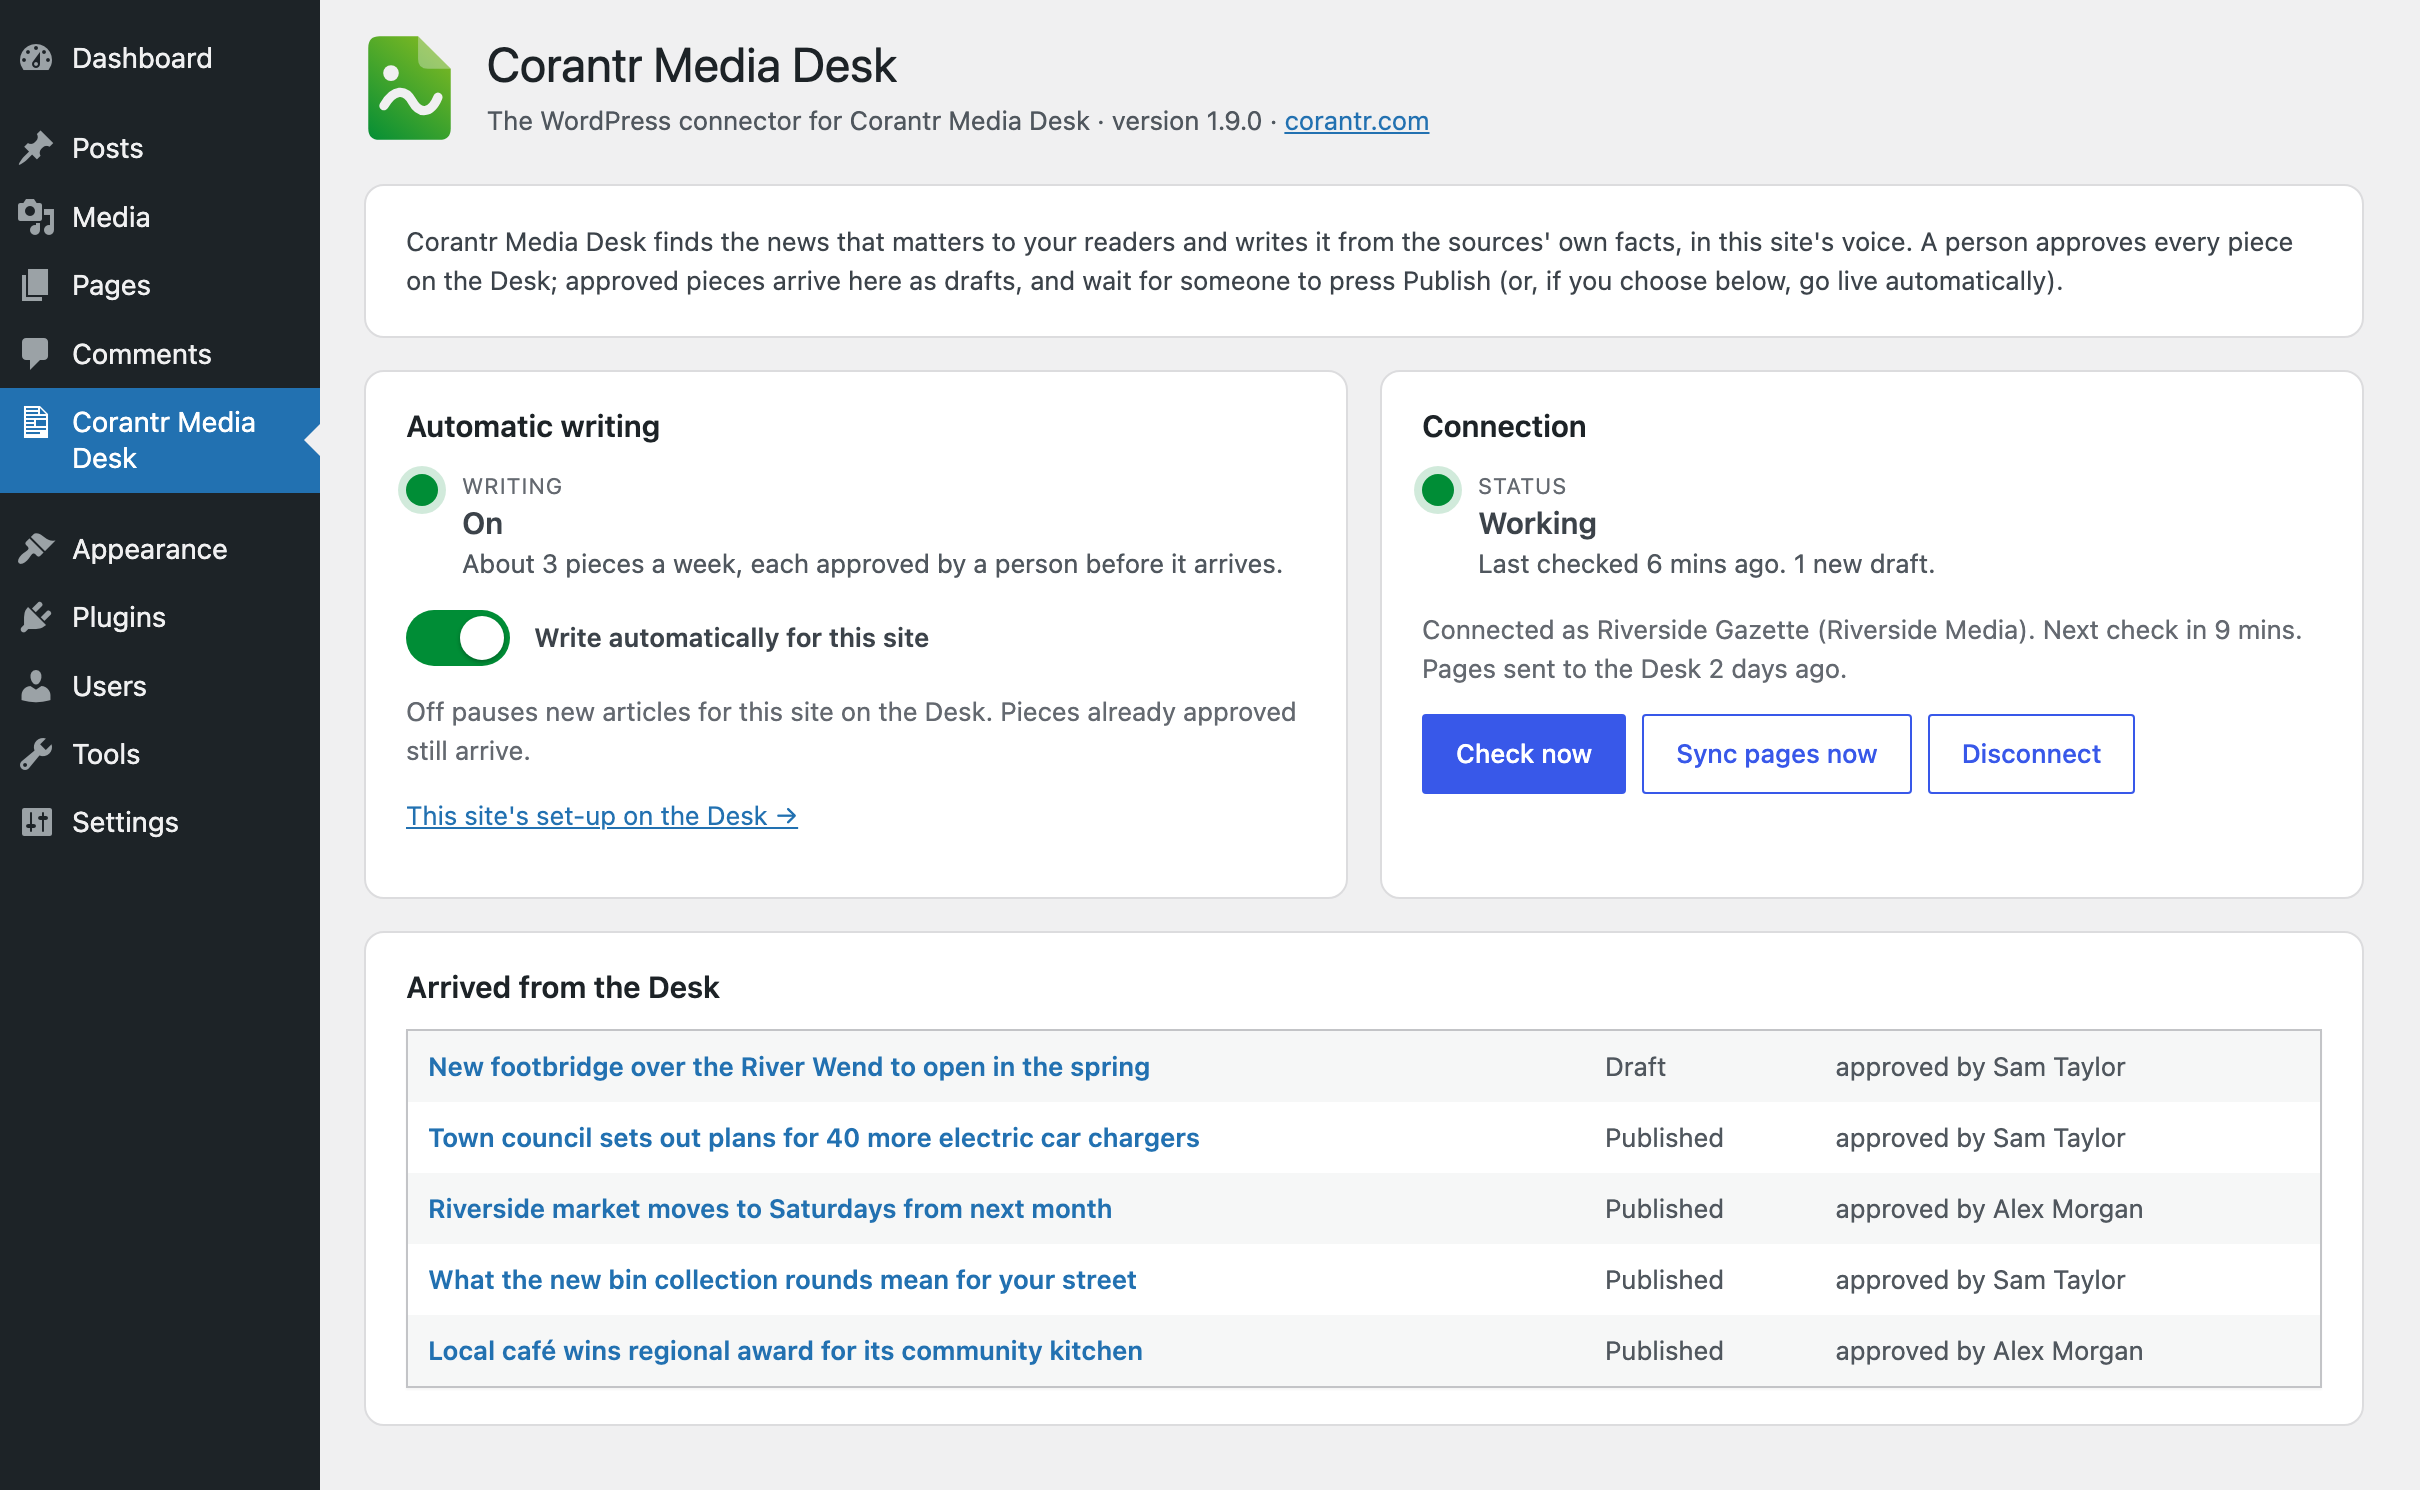Click the green Connection status dot
Screen dimensions: 2420x1490
[x=1438, y=490]
